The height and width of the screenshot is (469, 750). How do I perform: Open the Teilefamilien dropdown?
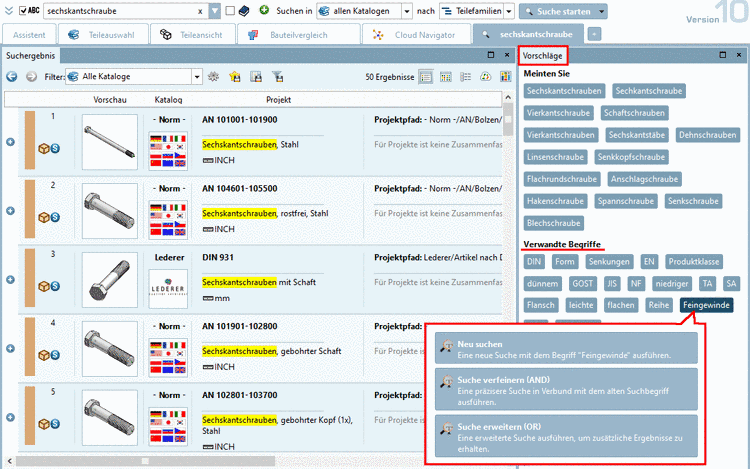coord(509,11)
